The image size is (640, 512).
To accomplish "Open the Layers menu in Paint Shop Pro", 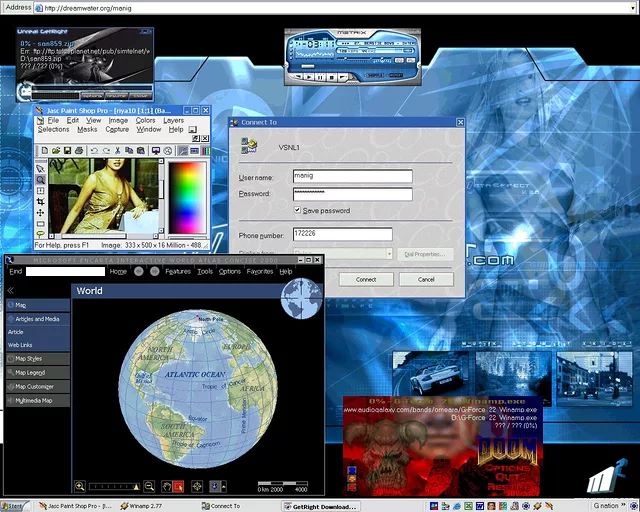I will pyautogui.click(x=173, y=120).
